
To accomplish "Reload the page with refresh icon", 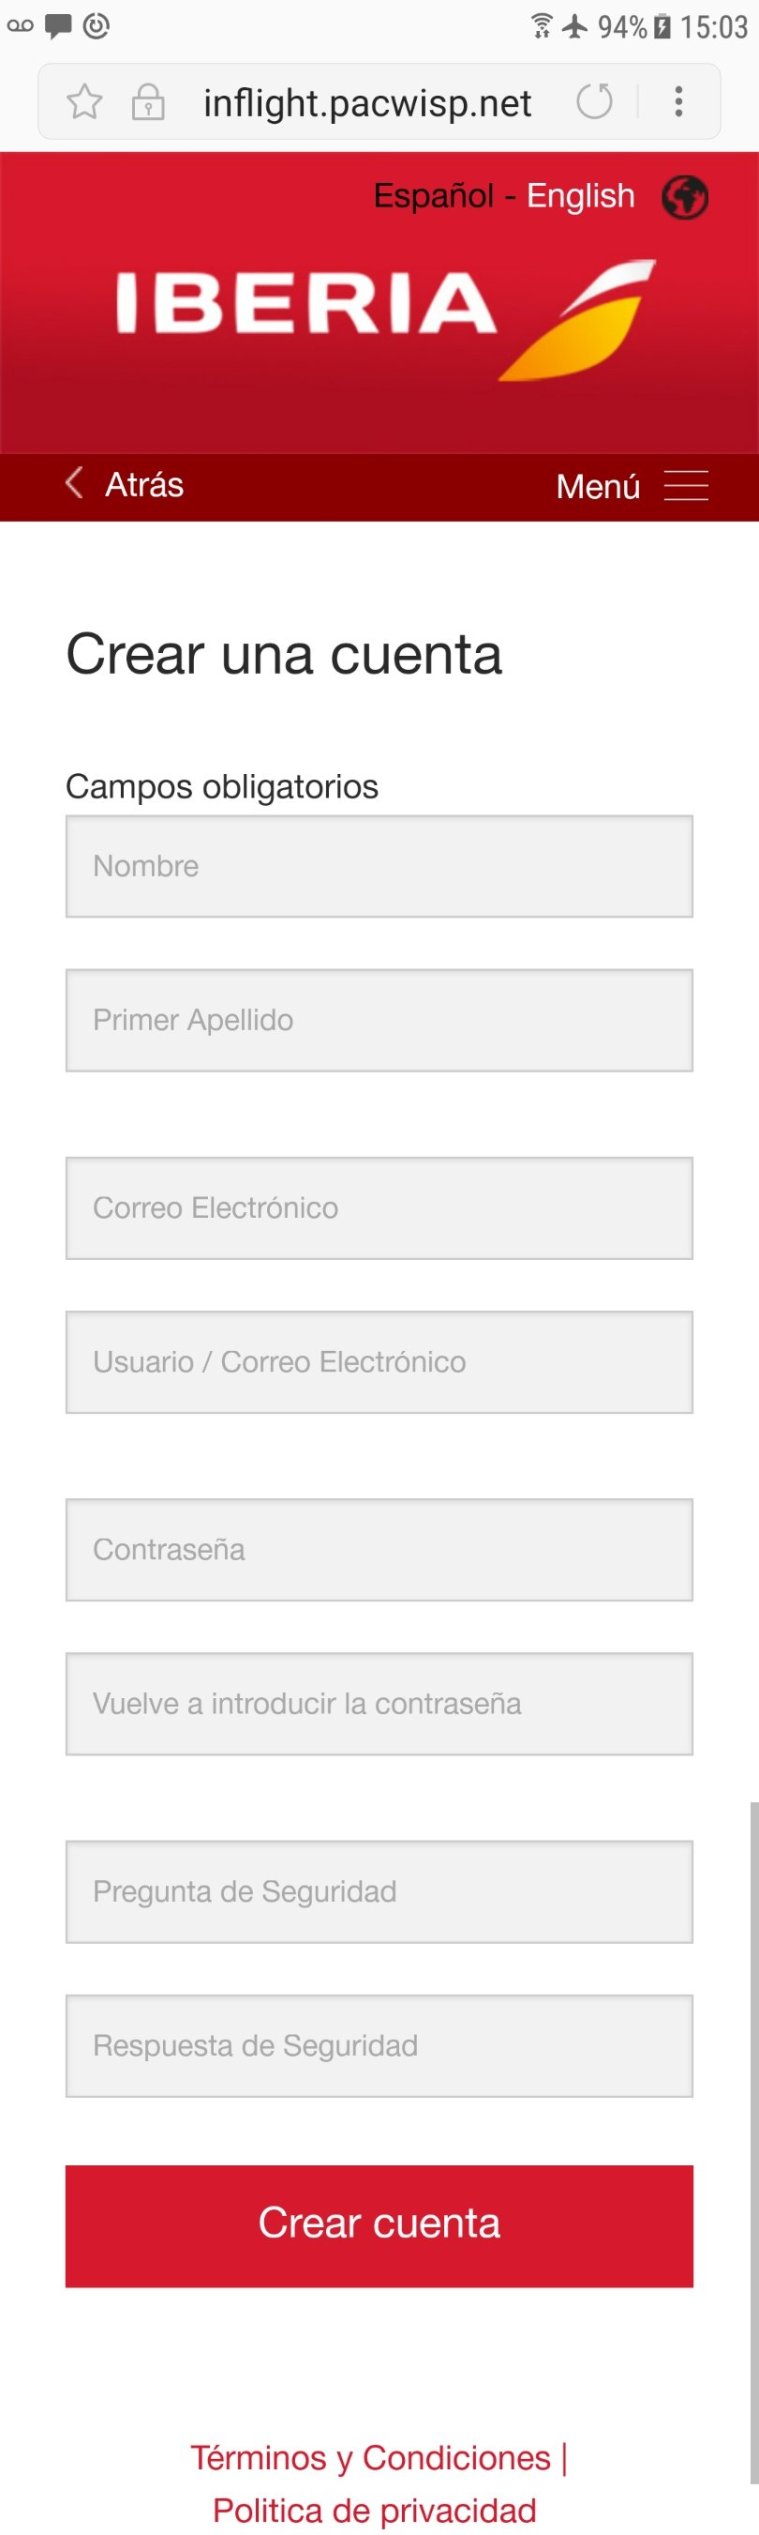I will tap(594, 101).
